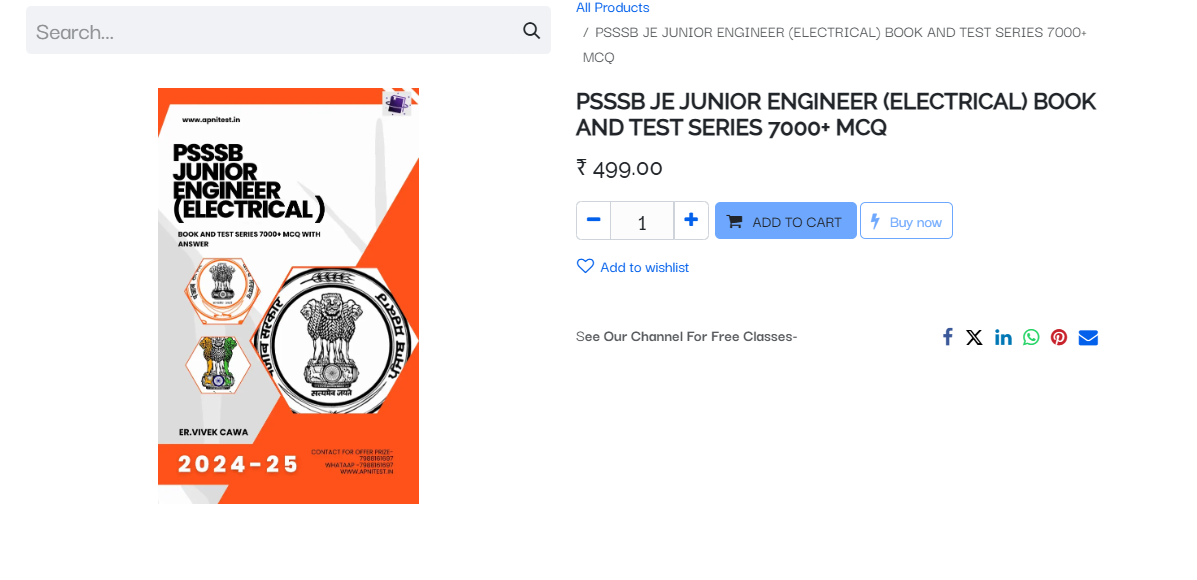Share product on Pinterest
1197x580 pixels.
click(x=1059, y=337)
